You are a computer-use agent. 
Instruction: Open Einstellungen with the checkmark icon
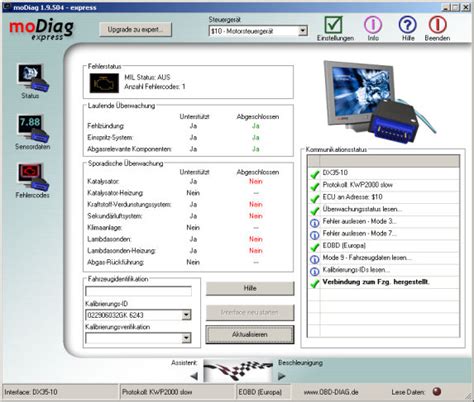coord(334,24)
